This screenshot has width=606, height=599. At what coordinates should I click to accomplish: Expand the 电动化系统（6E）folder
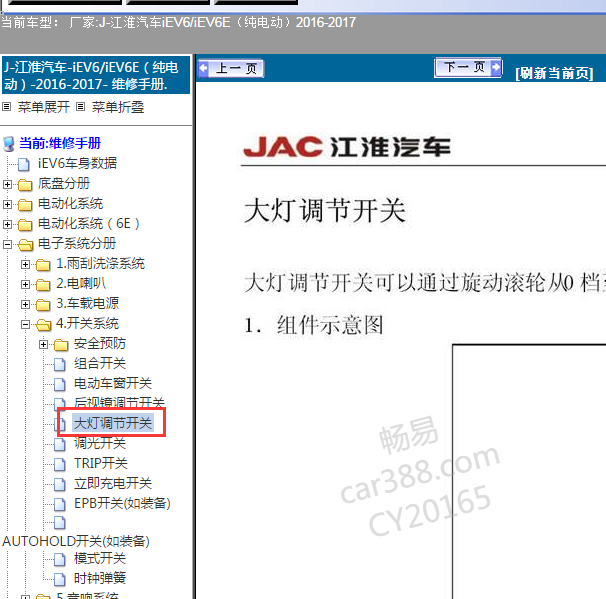pos(7,224)
